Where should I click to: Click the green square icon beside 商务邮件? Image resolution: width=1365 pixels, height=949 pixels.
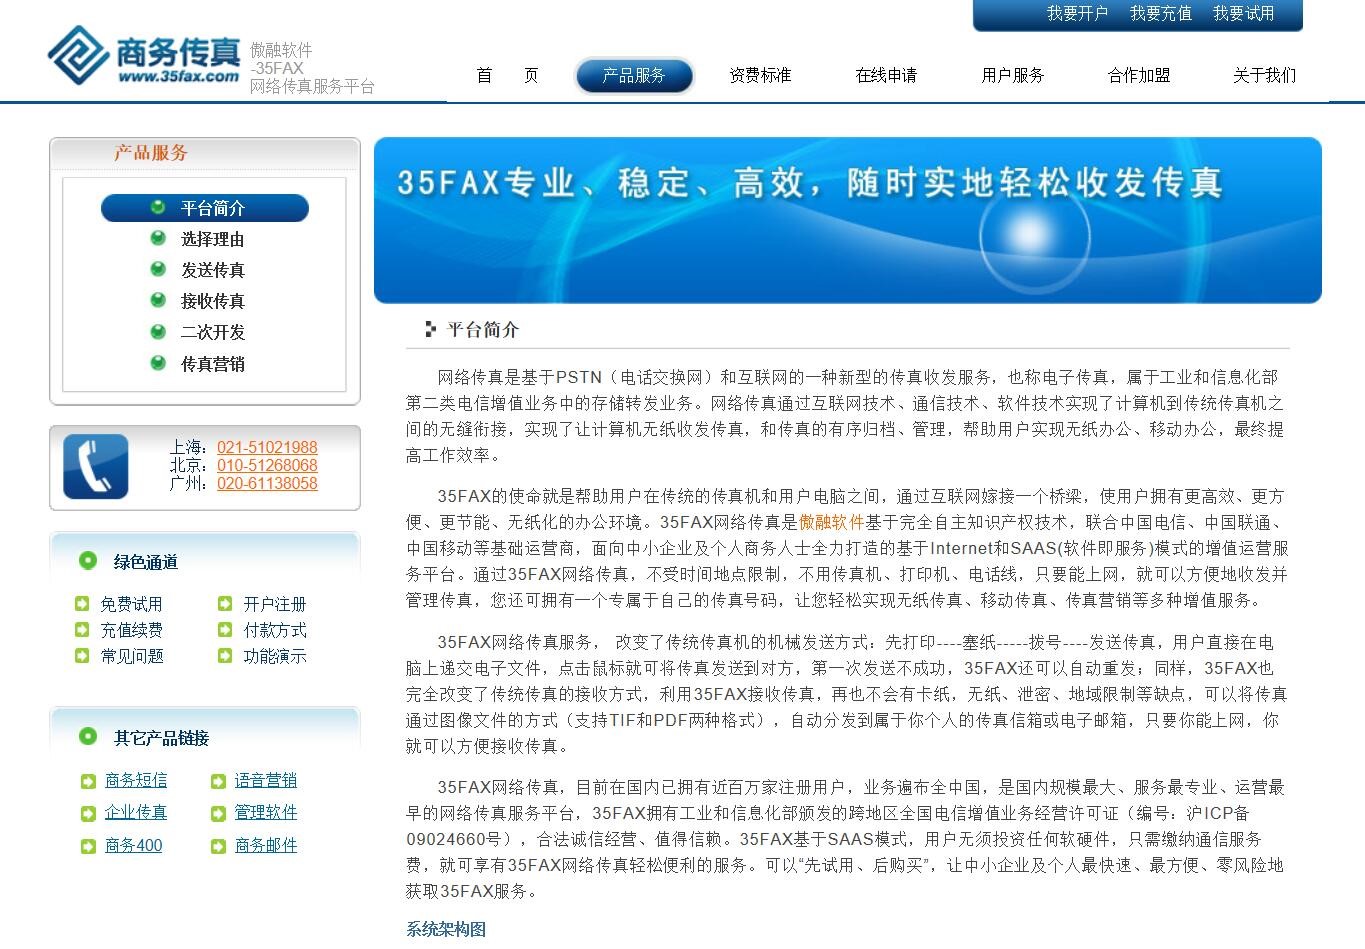pos(218,846)
